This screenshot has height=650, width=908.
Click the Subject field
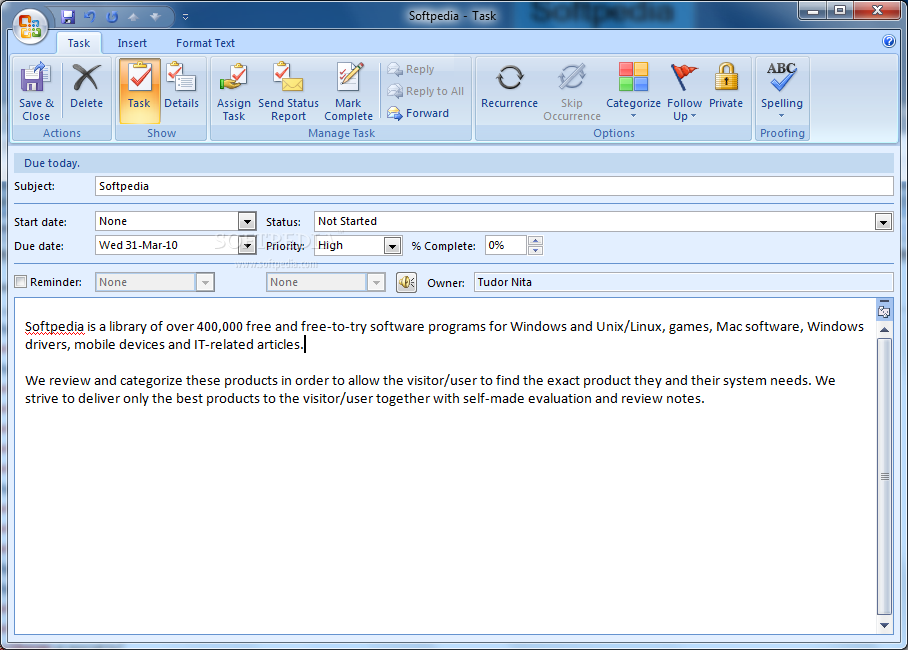[494, 186]
